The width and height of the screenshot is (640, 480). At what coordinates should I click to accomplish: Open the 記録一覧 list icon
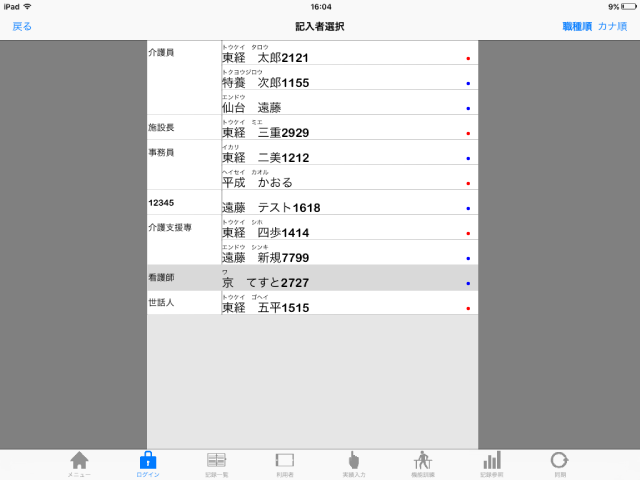click(216, 463)
